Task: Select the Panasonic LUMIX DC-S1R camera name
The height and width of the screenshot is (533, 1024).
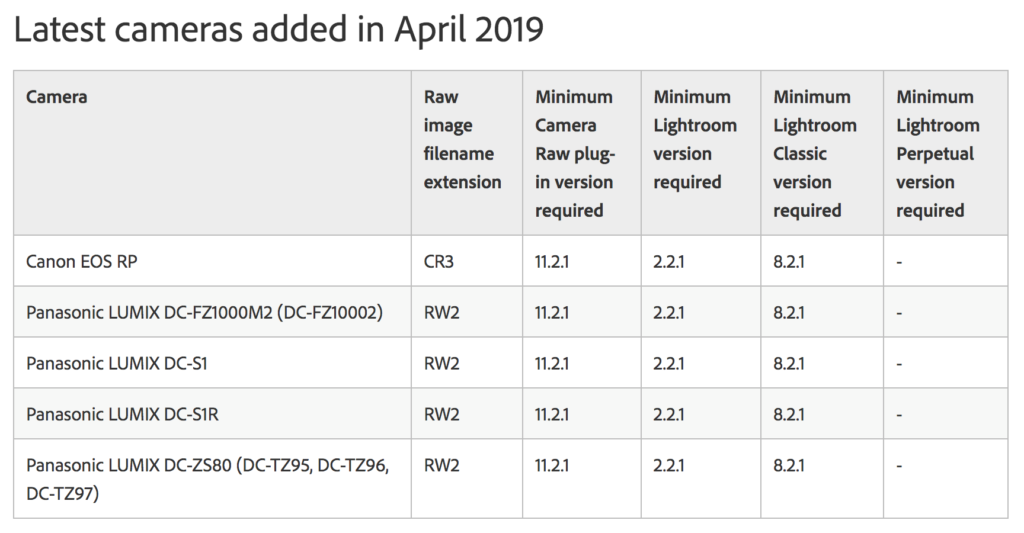Action: click(121, 414)
